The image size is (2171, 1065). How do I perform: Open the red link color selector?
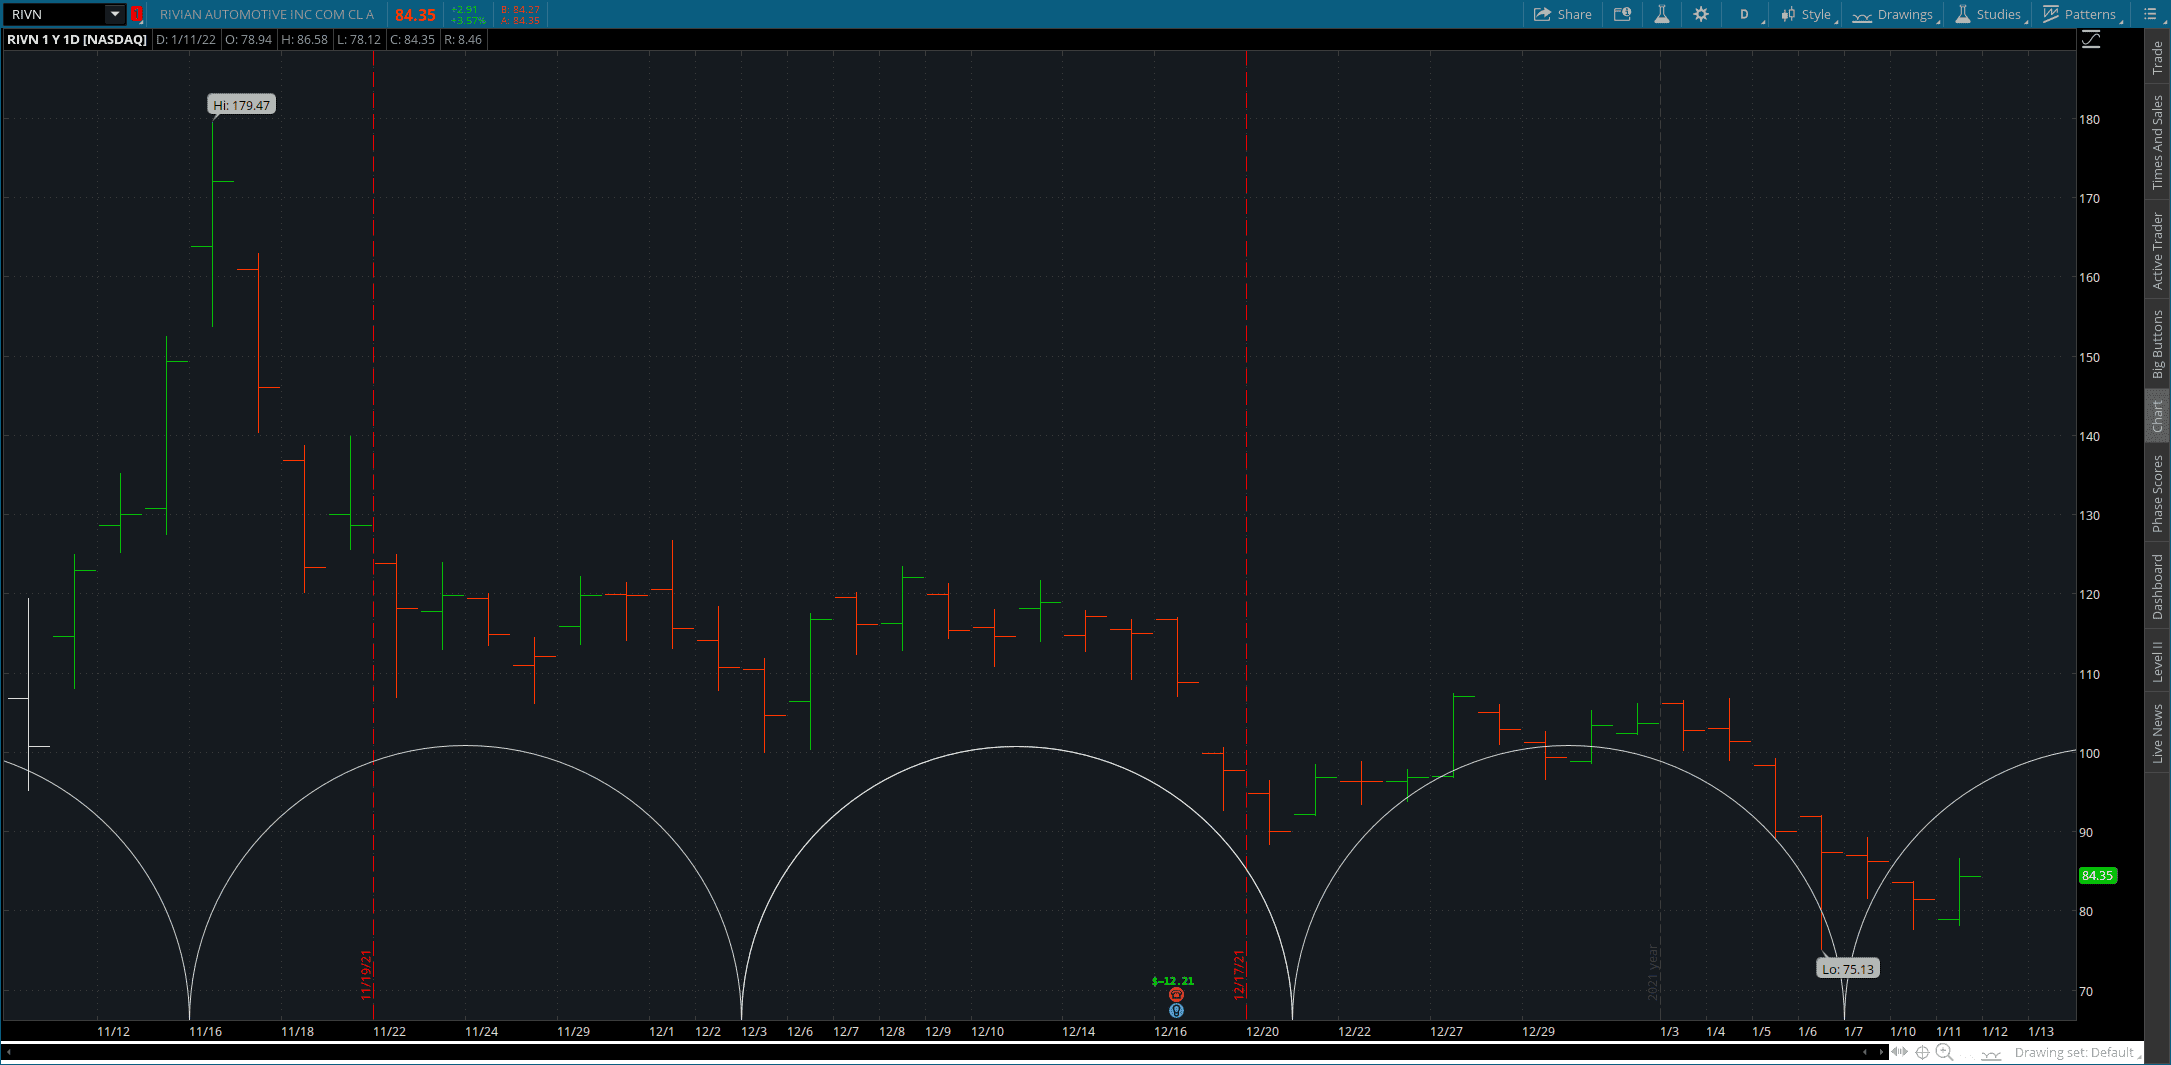137,14
